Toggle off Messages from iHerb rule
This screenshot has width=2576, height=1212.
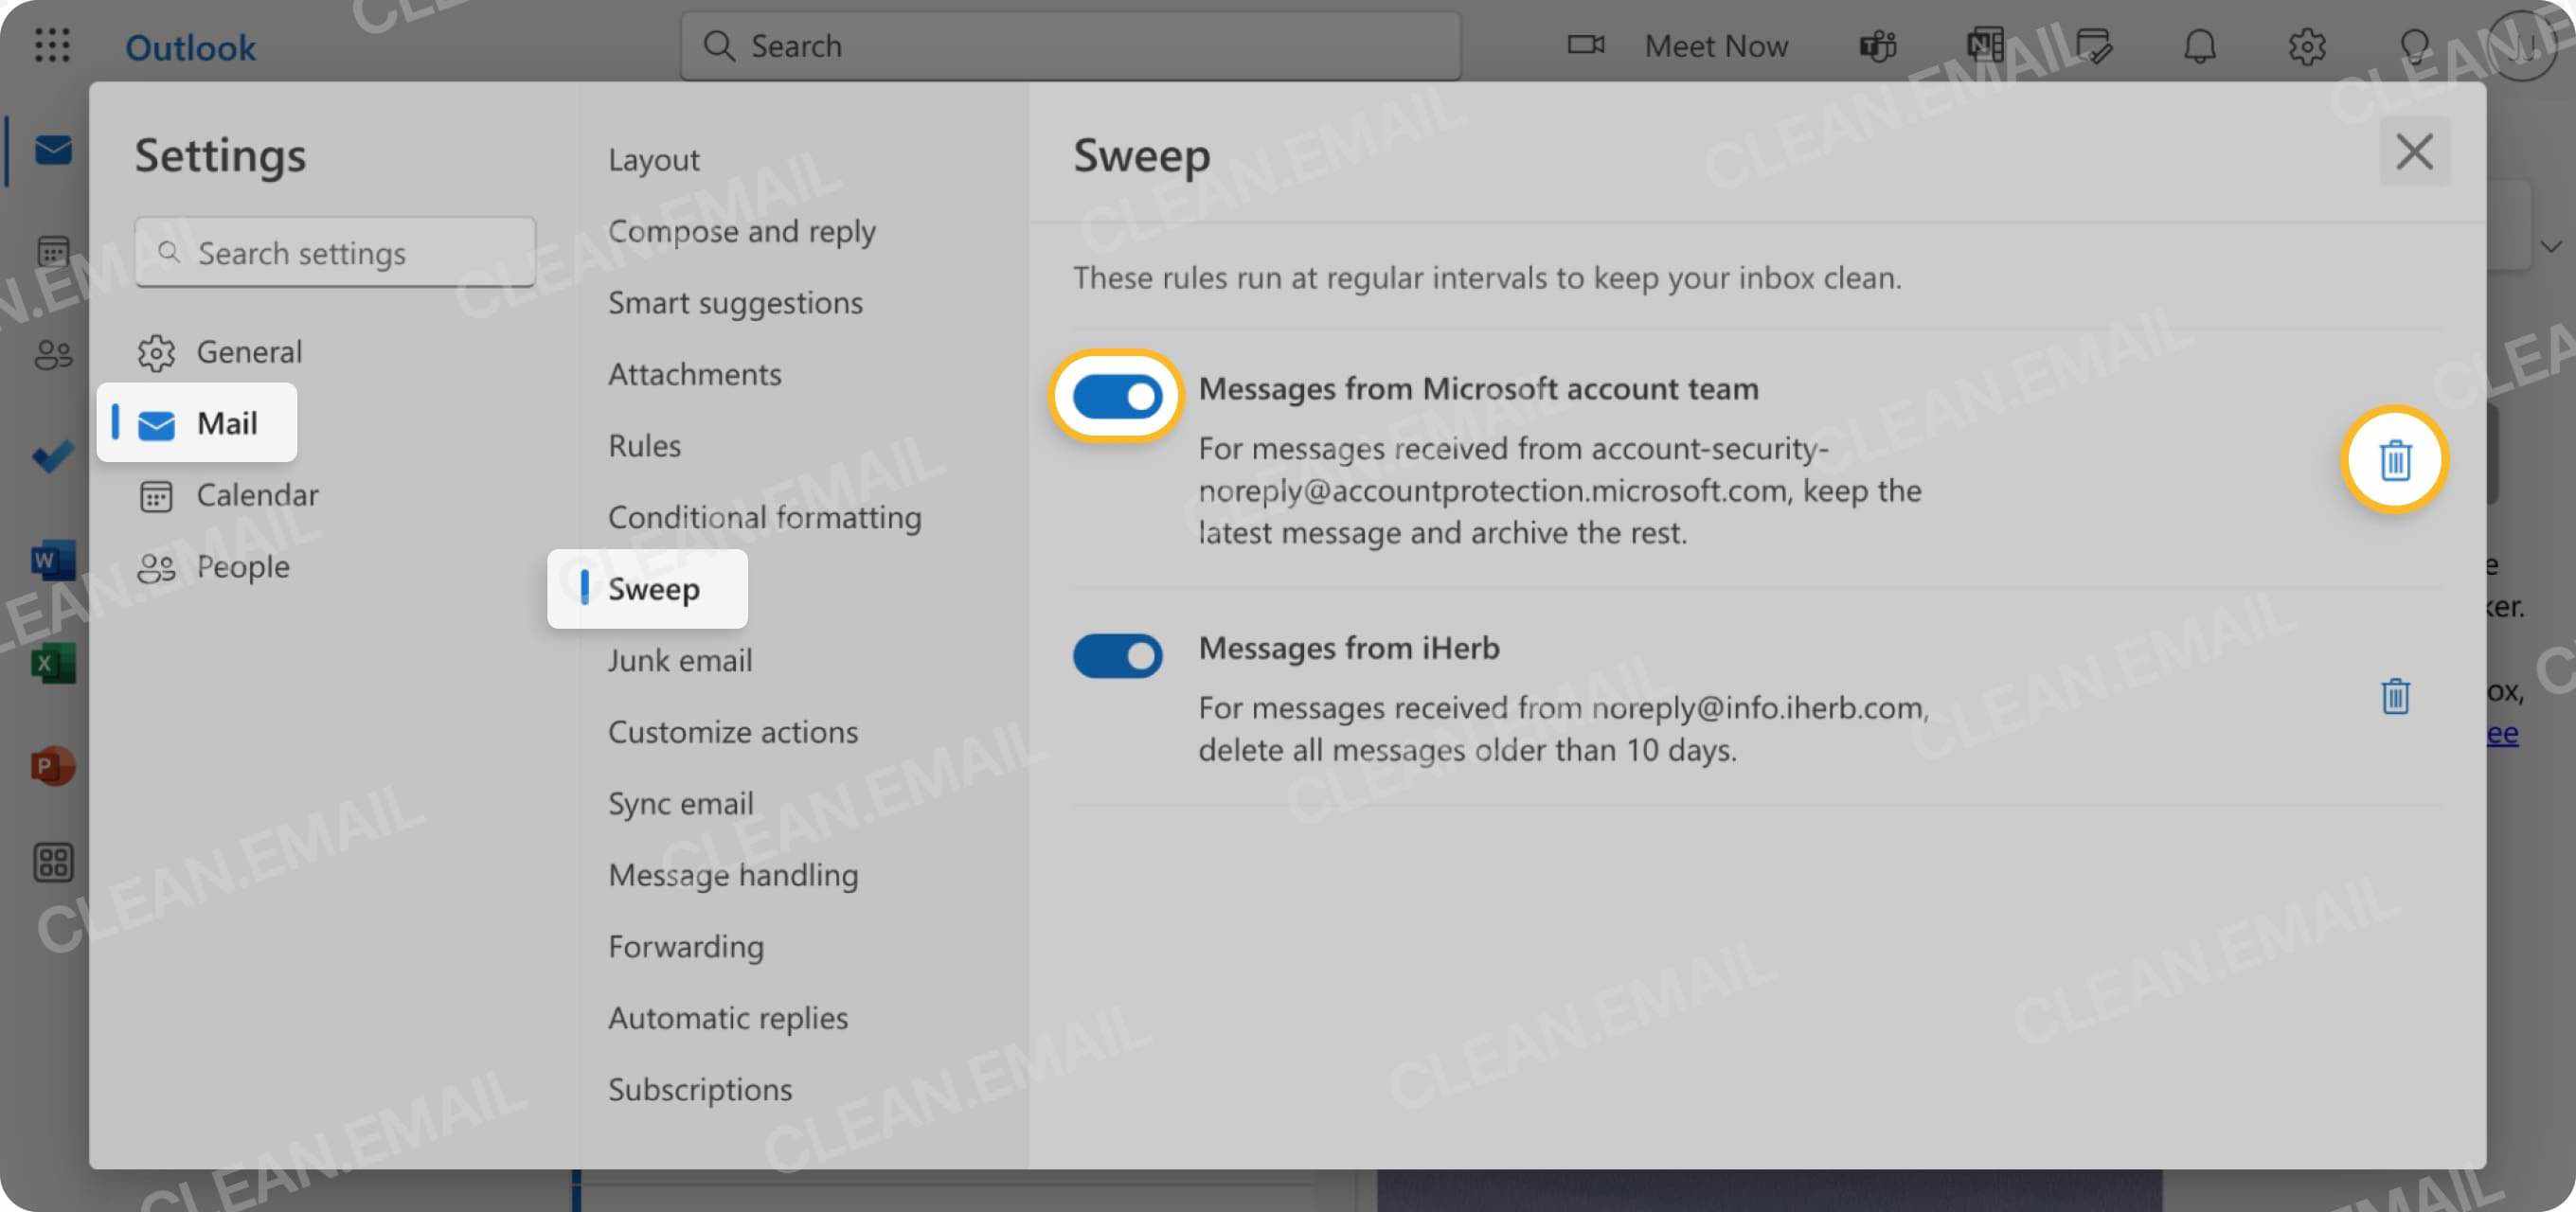(1117, 656)
